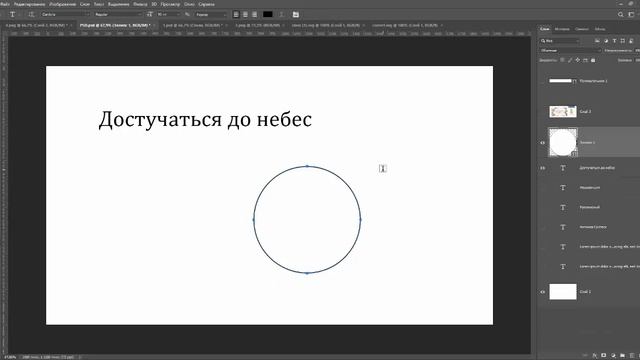
Task: Click the left anchor point of the circle
Action: [x=253, y=220]
